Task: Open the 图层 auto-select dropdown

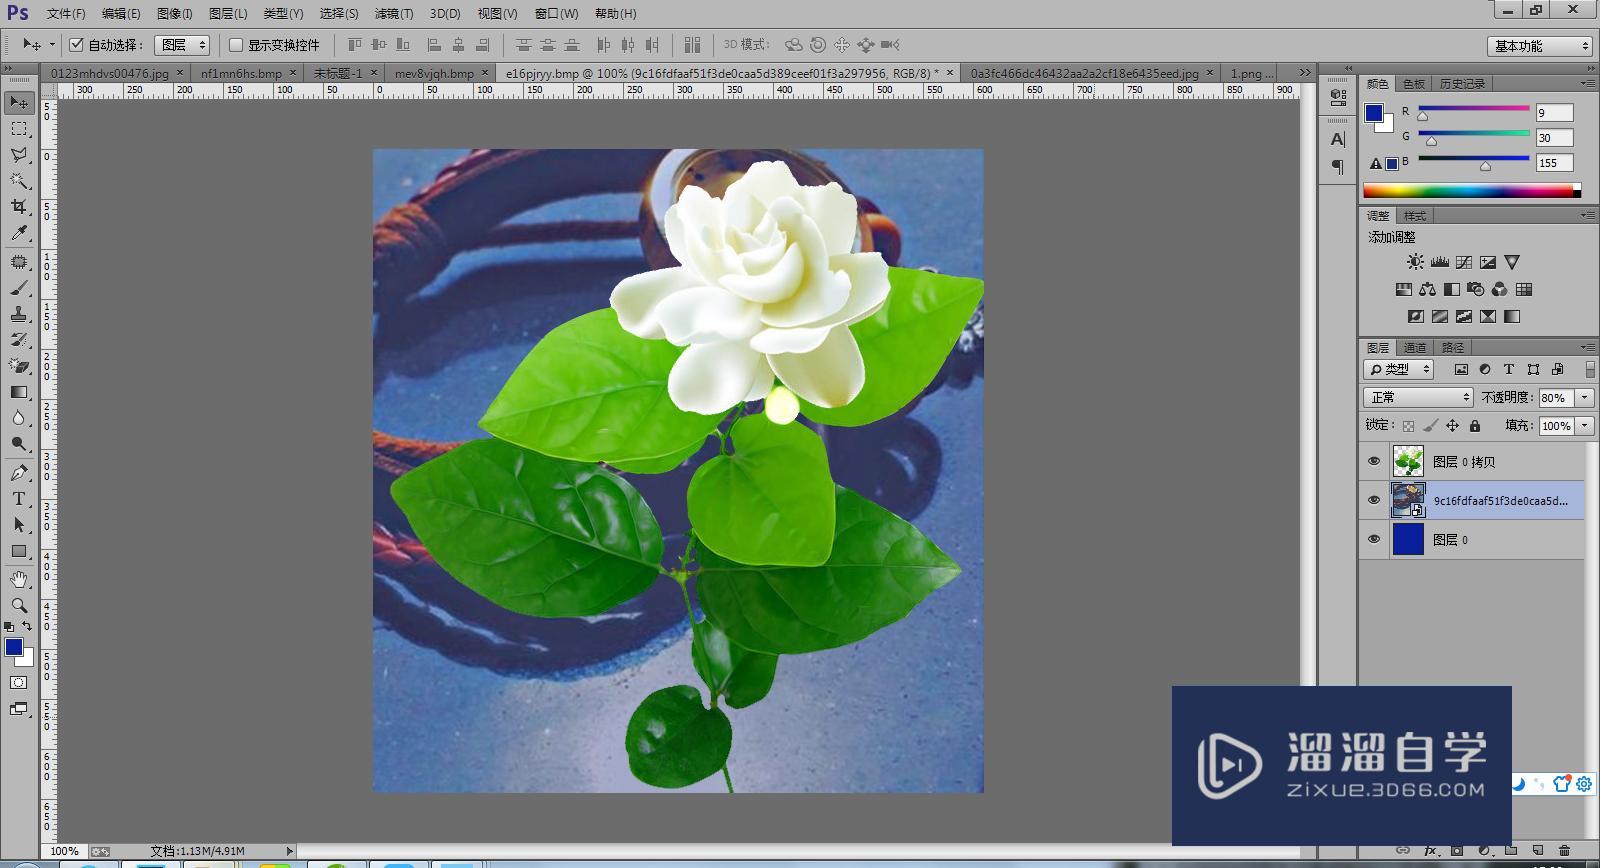Action: click(x=182, y=45)
